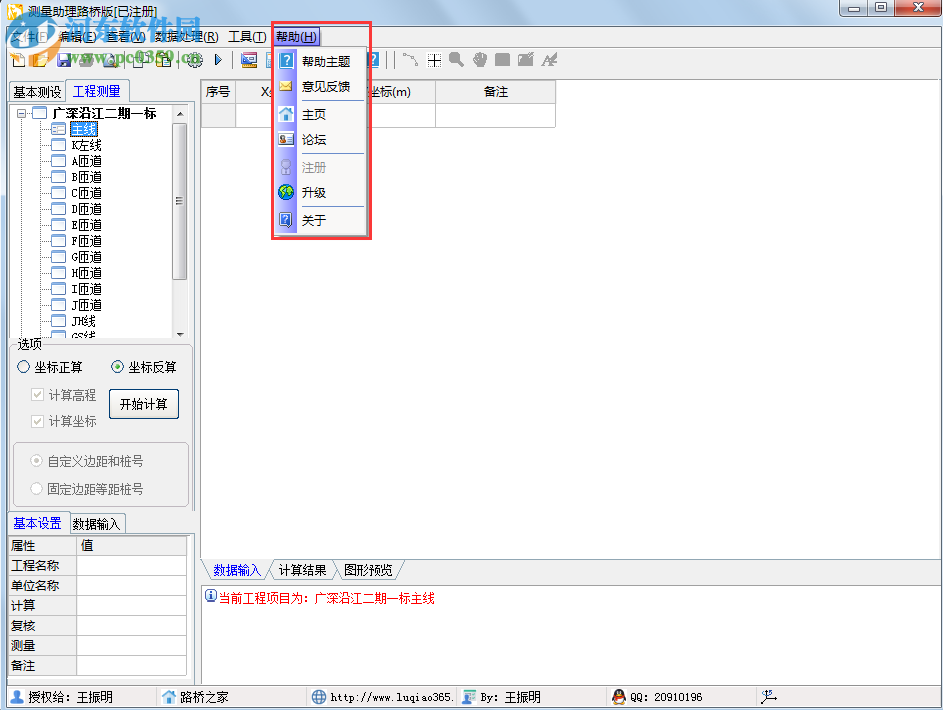
Task: Click the Paste clipboard toolbar icon
Action: (164, 60)
